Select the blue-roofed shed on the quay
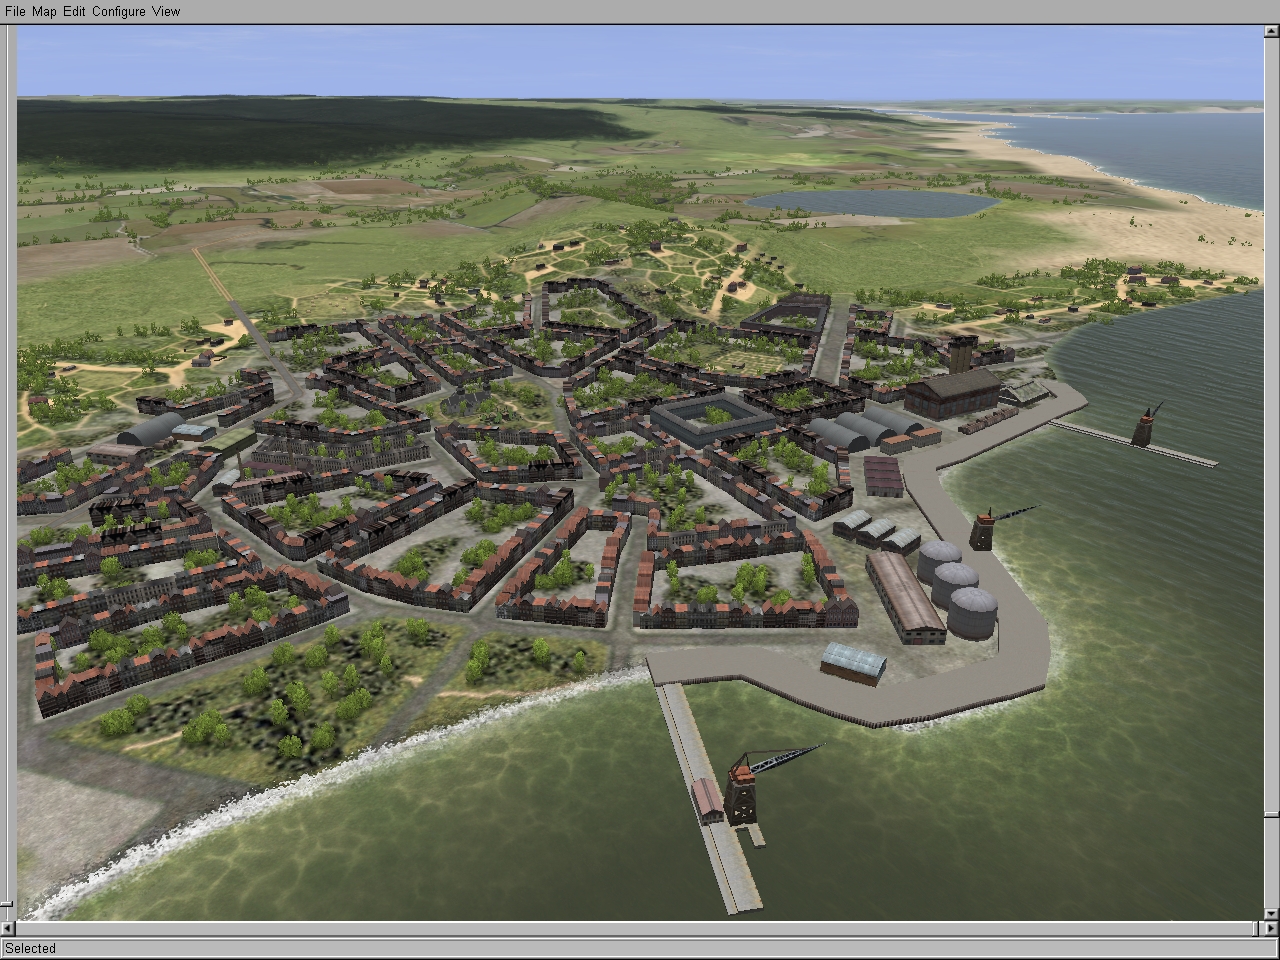Image resolution: width=1280 pixels, height=960 pixels. click(853, 662)
